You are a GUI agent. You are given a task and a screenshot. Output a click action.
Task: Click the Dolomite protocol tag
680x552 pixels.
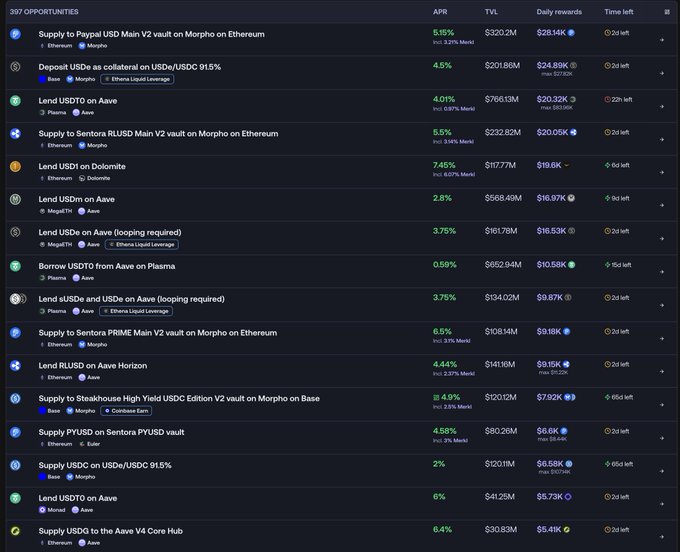point(95,178)
